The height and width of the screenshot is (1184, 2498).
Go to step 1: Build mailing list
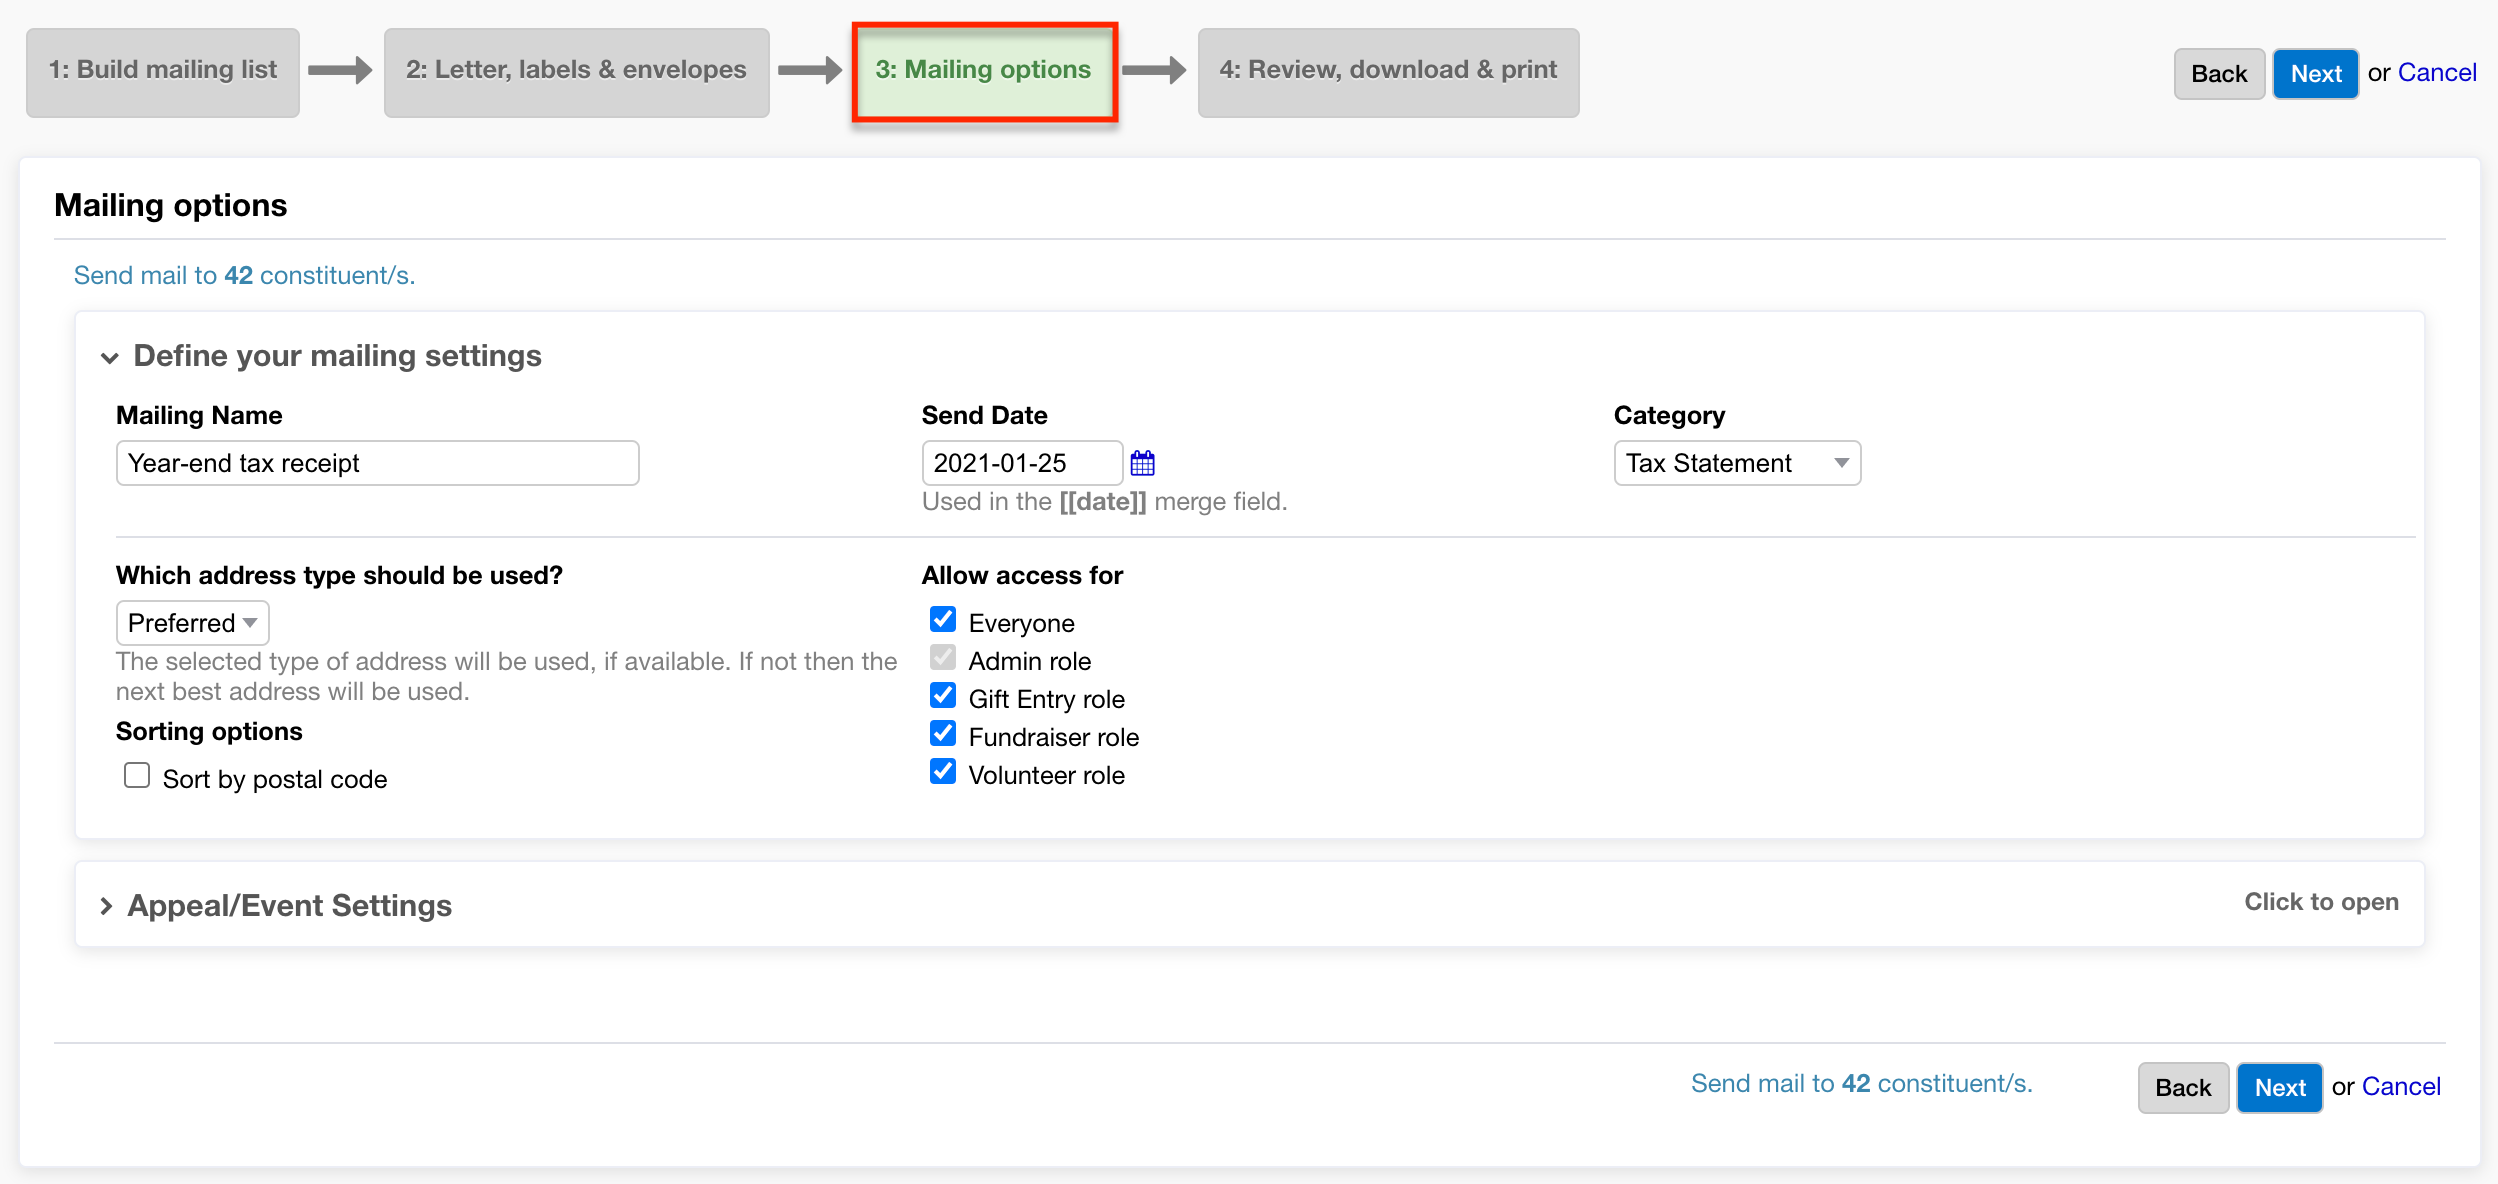point(163,70)
